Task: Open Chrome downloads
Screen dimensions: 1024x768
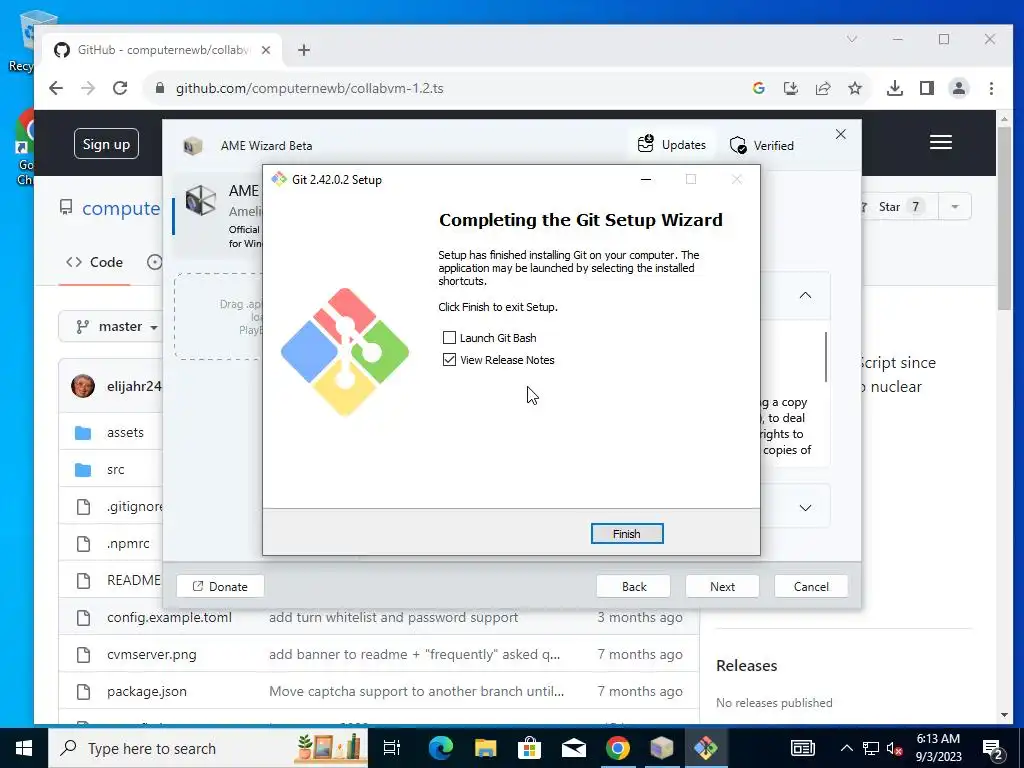Action: tap(895, 88)
